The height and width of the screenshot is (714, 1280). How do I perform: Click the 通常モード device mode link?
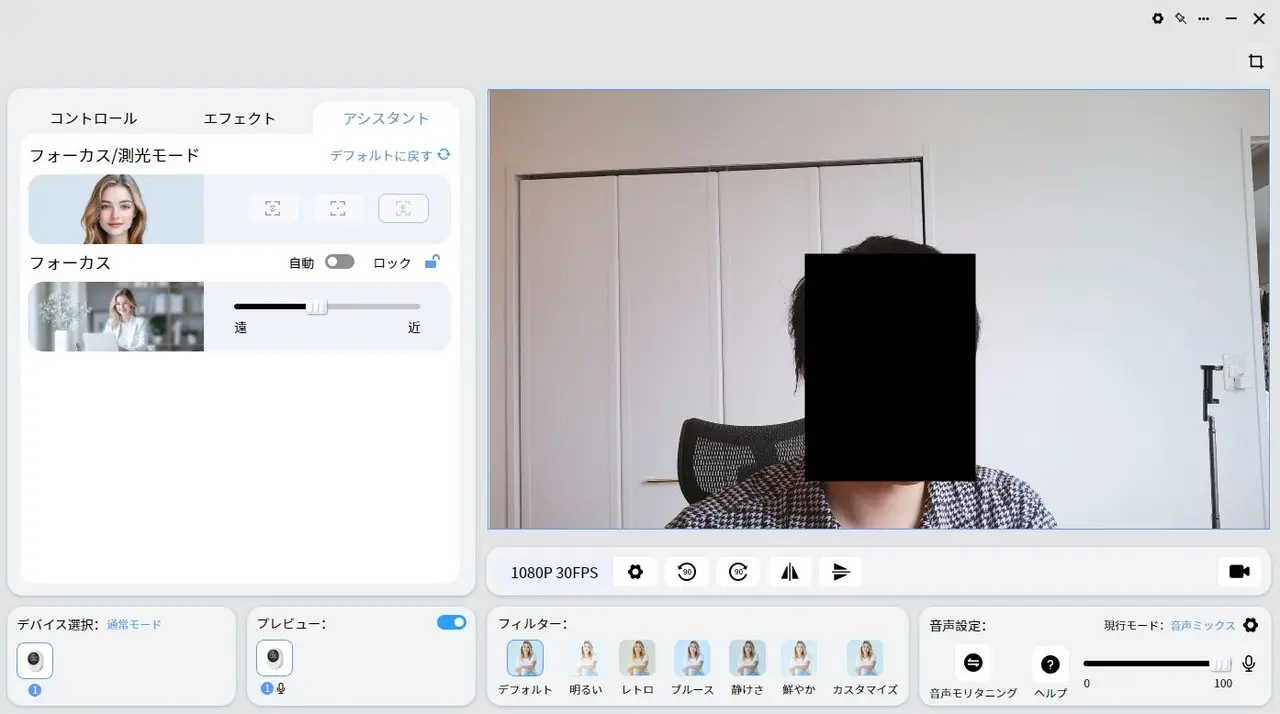pos(134,624)
